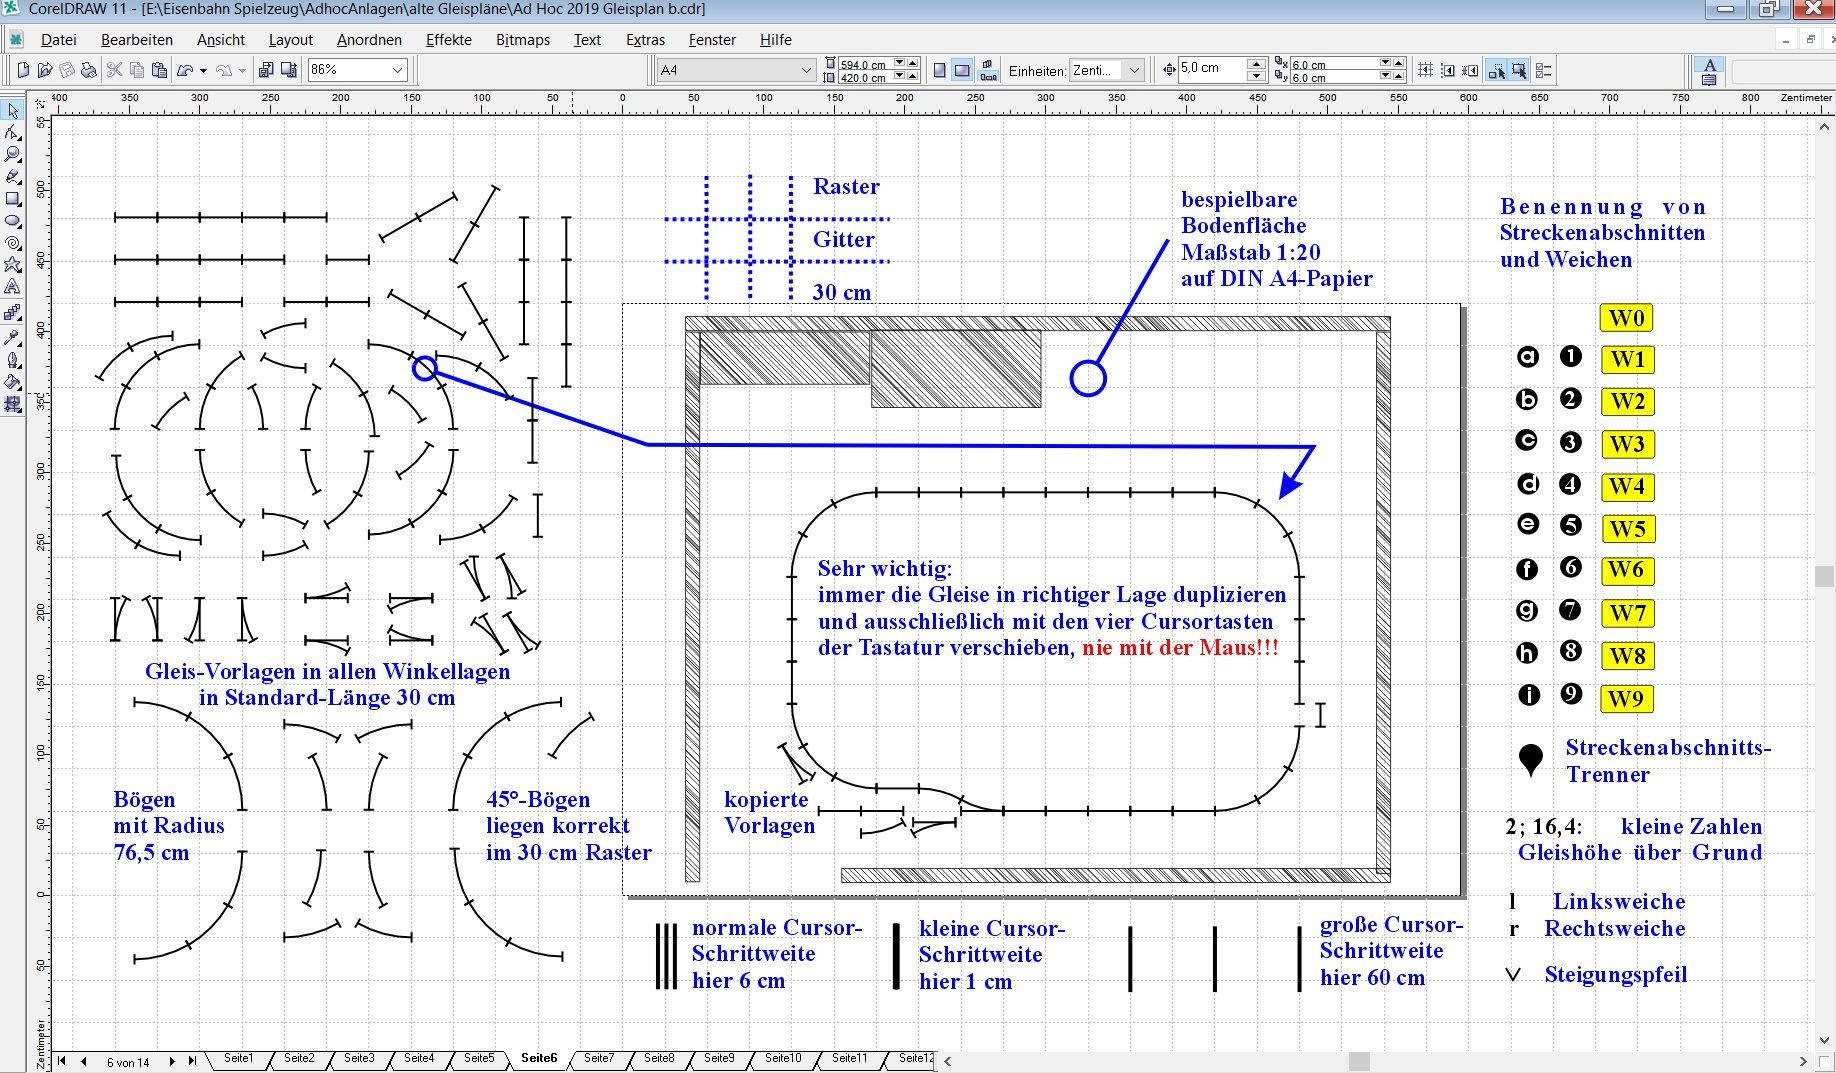
Task: Select the Zoom magnifier tool
Action: (x=13, y=154)
